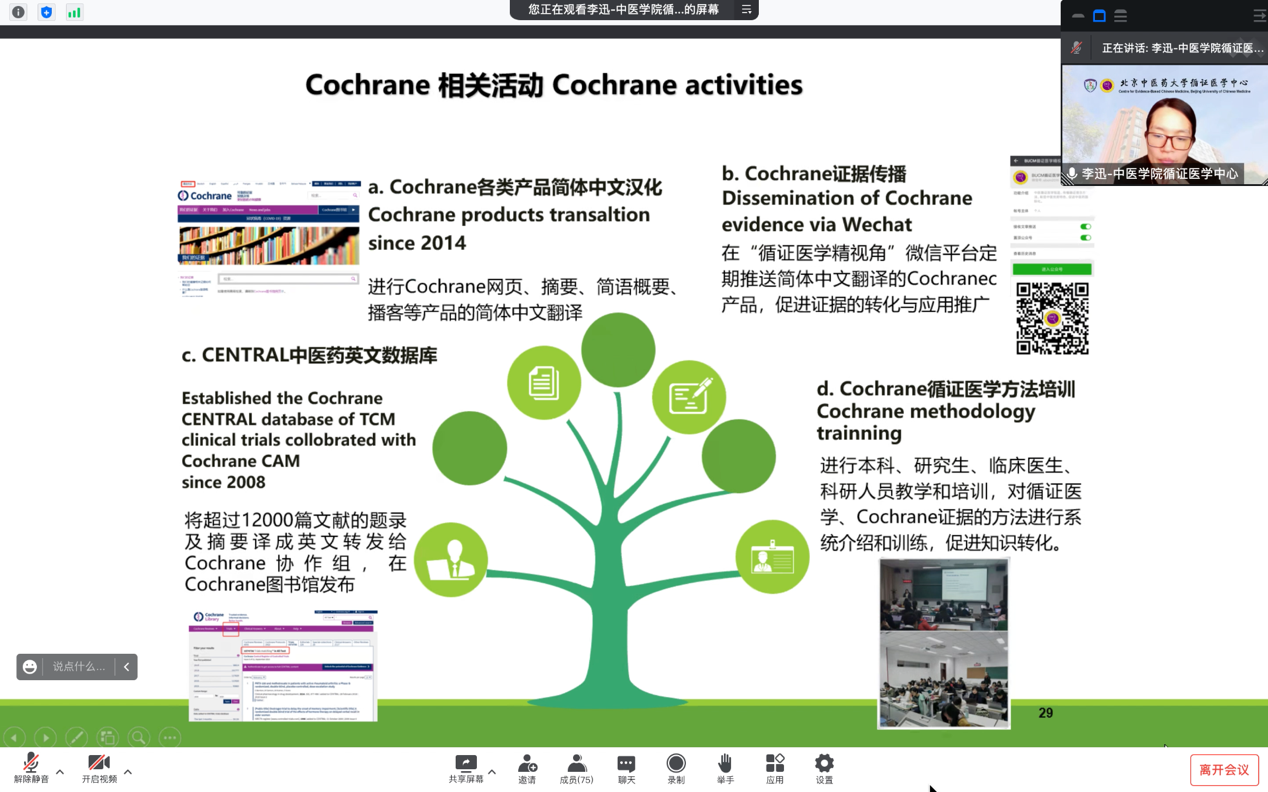The height and width of the screenshot is (792, 1268).
Task: Click the red 离开会议 leave meeting button
Action: 1224,770
